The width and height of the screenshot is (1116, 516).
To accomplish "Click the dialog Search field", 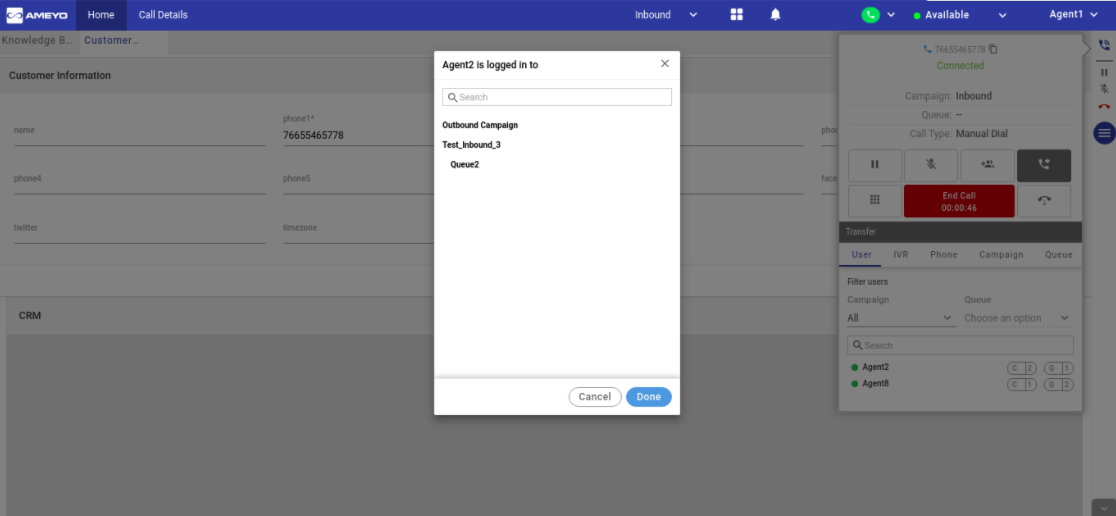I will point(557,97).
